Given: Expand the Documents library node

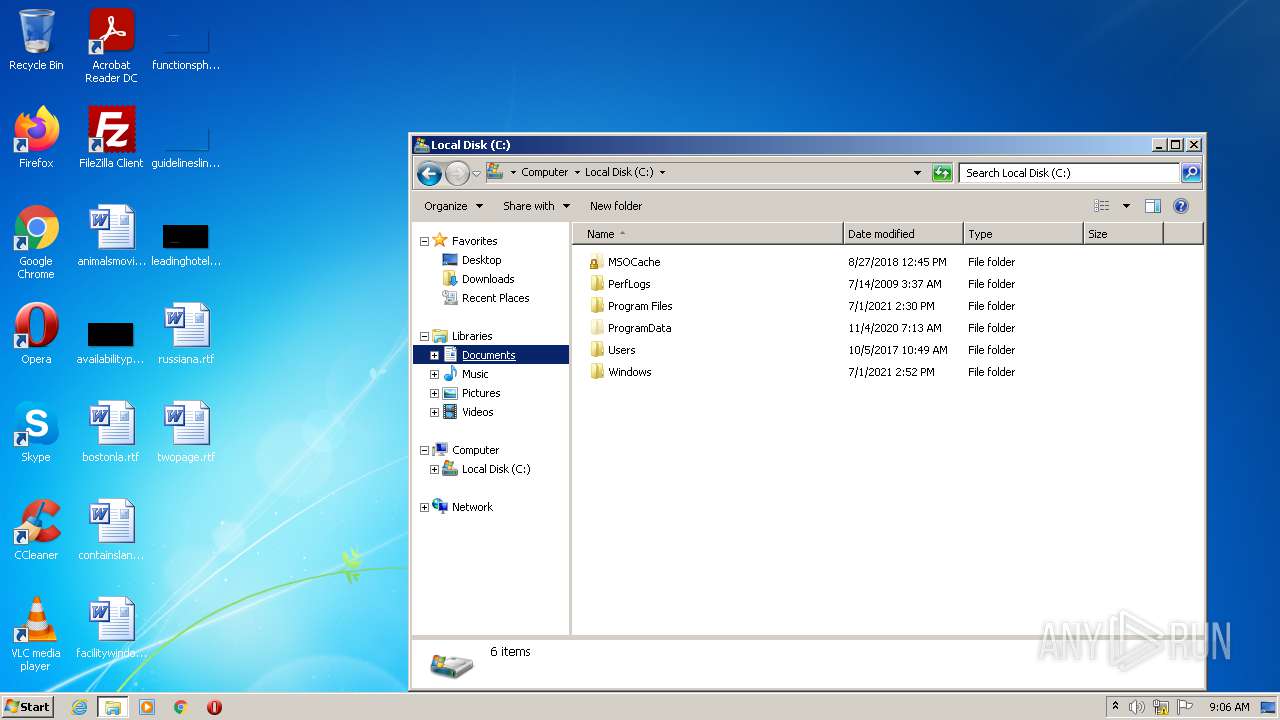Looking at the screenshot, I should pyautogui.click(x=434, y=355).
